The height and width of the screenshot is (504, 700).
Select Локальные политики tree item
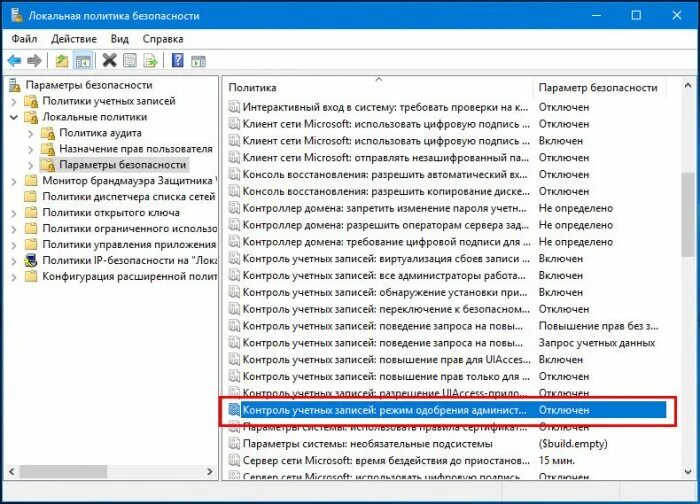coord(95,117)
